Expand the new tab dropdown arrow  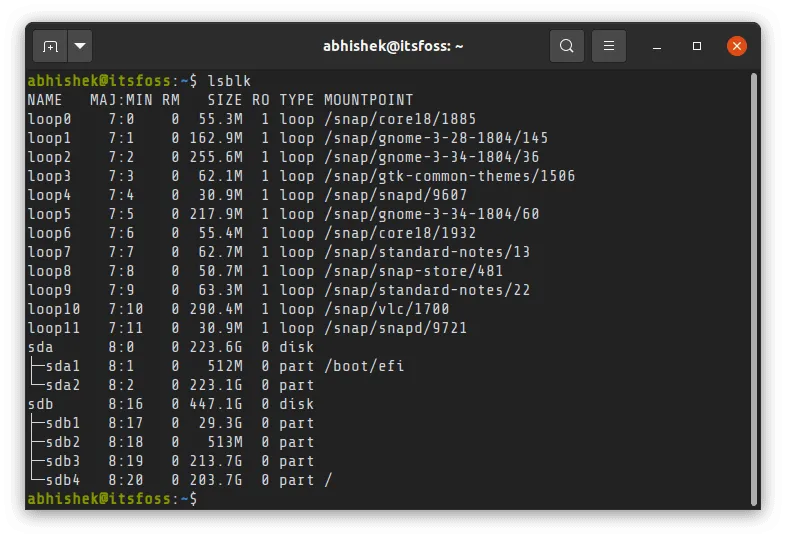[x=79, y=46]
